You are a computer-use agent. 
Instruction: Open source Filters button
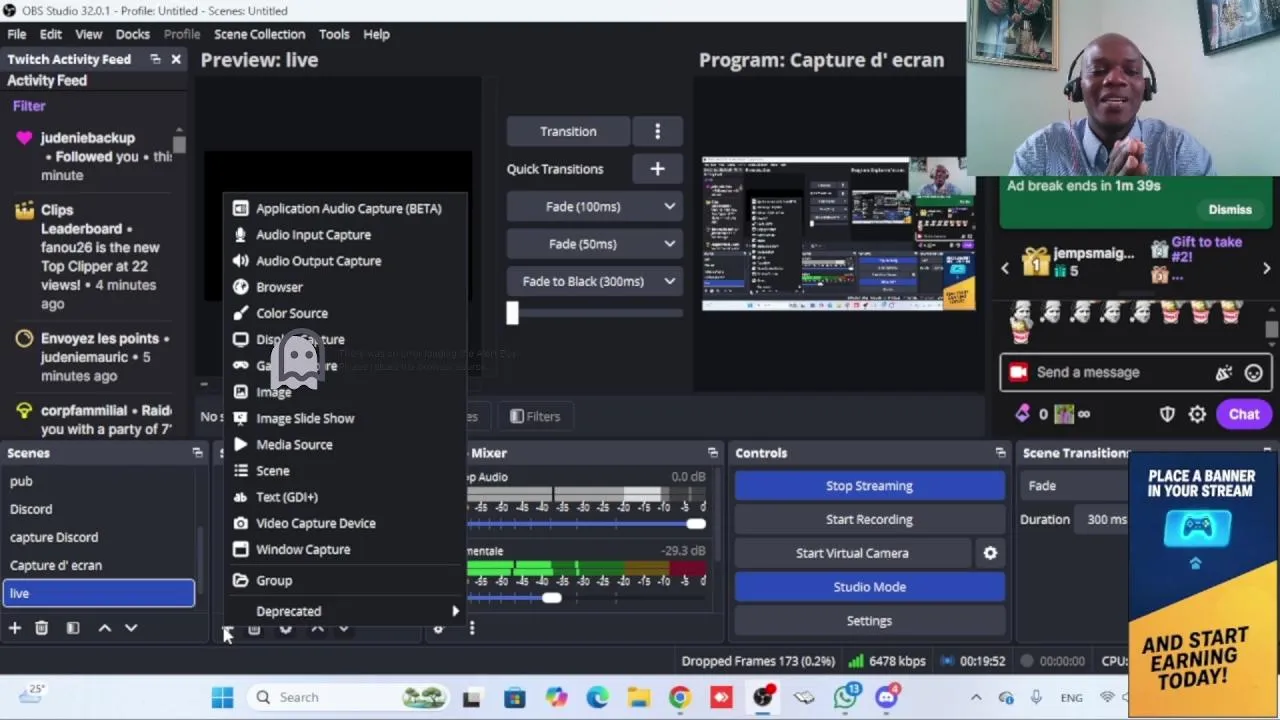point(535,416)
